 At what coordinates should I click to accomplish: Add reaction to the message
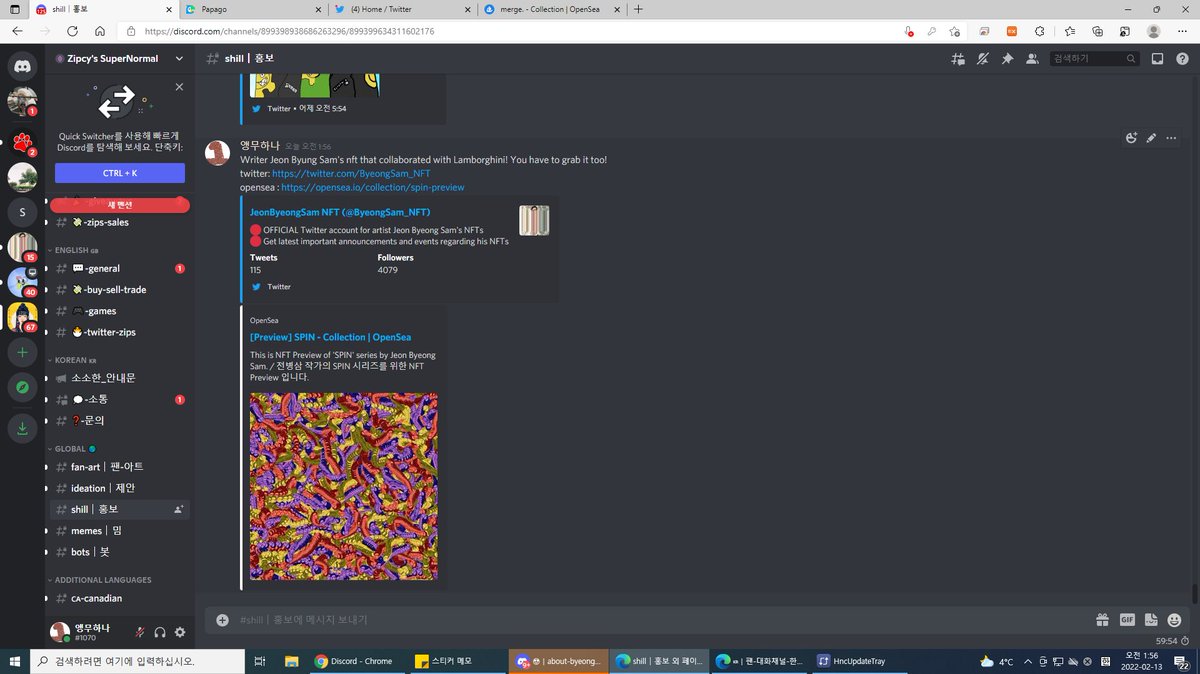tap(1131, 138)
